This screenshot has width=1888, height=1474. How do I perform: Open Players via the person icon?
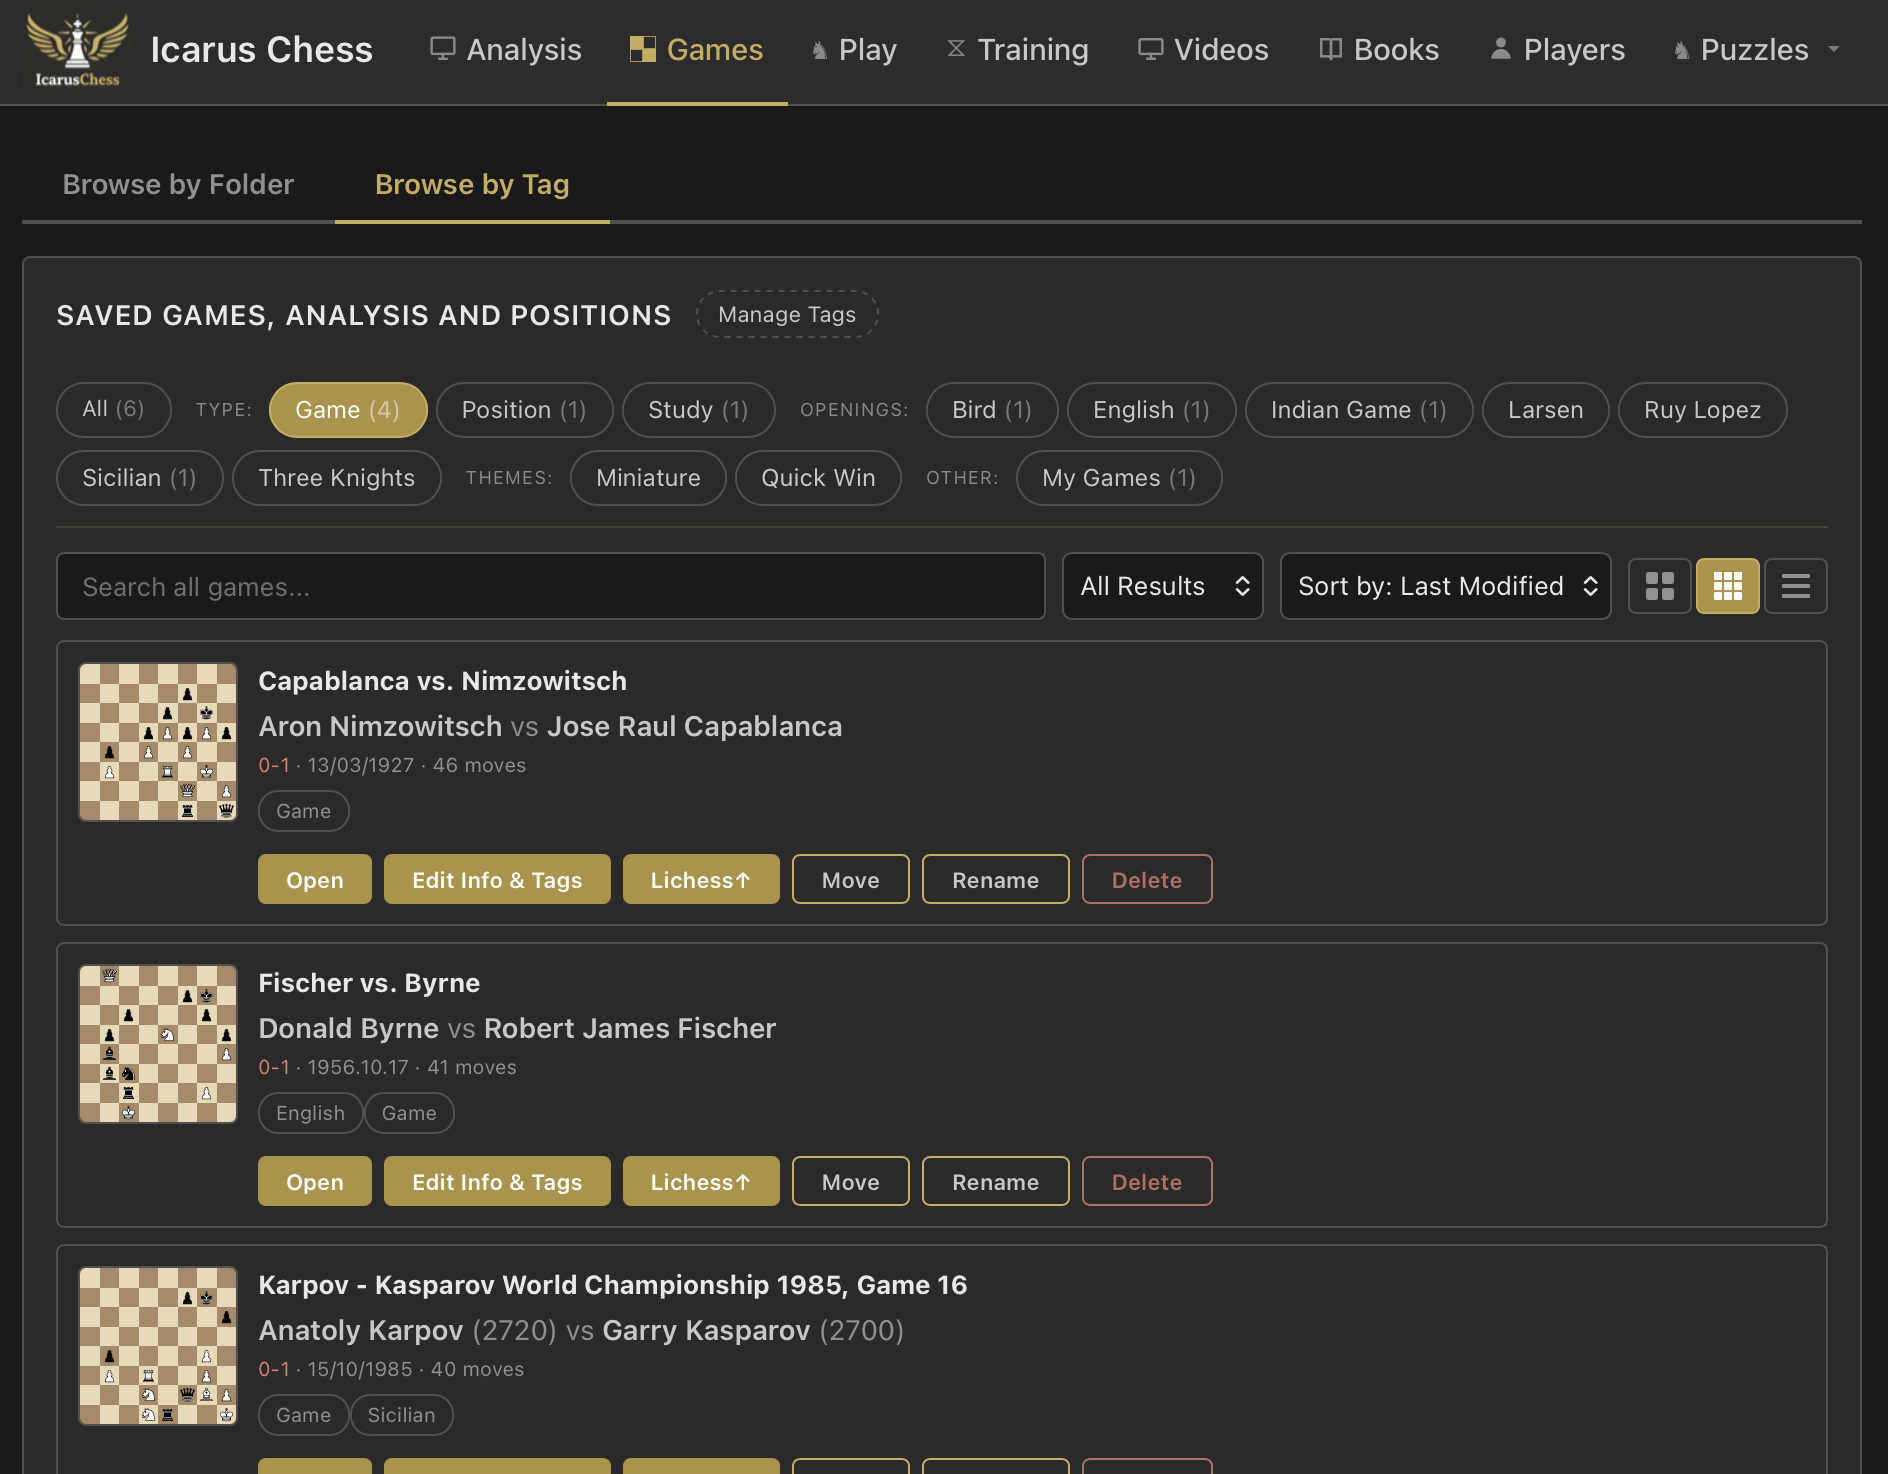click(1499, 48)
